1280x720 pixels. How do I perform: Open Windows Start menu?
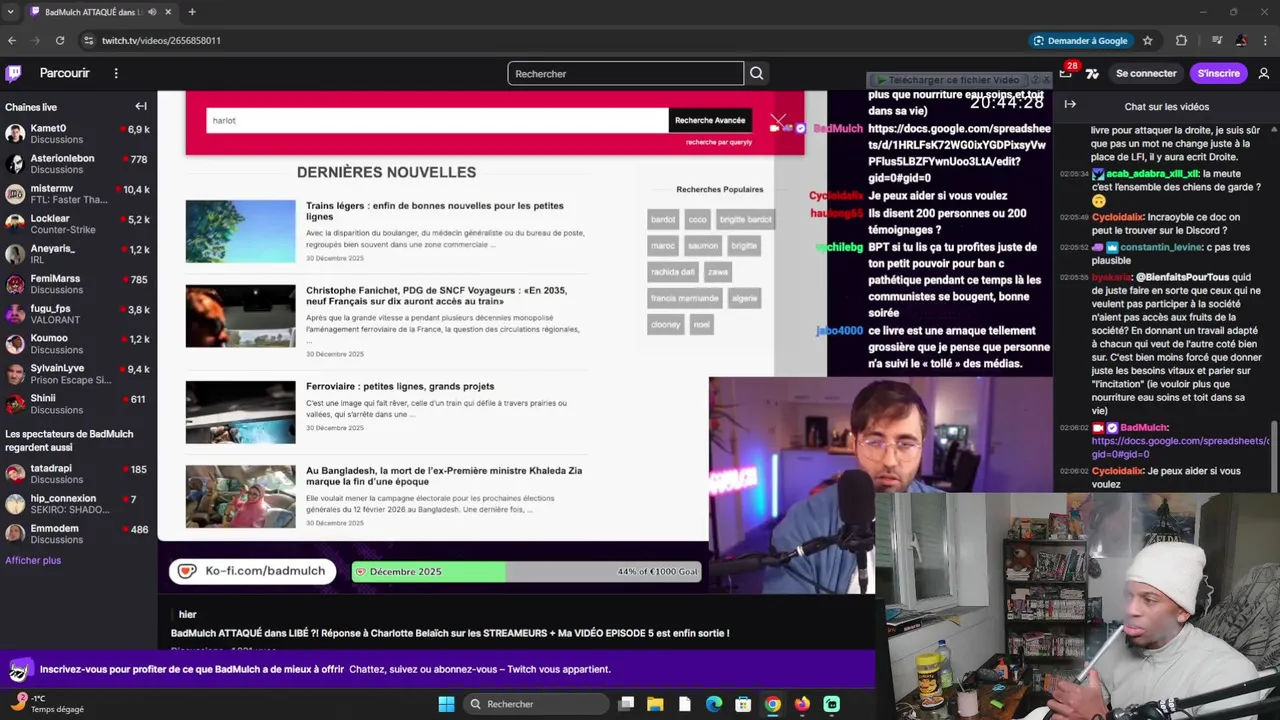click(446, 704)
